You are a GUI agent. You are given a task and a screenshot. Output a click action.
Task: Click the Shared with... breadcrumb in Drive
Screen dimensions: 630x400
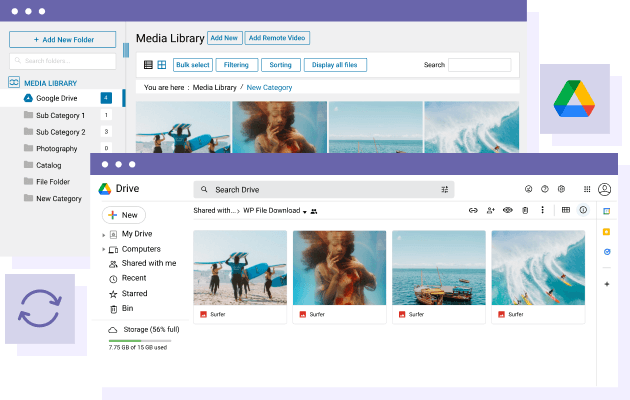pos(214,210)
